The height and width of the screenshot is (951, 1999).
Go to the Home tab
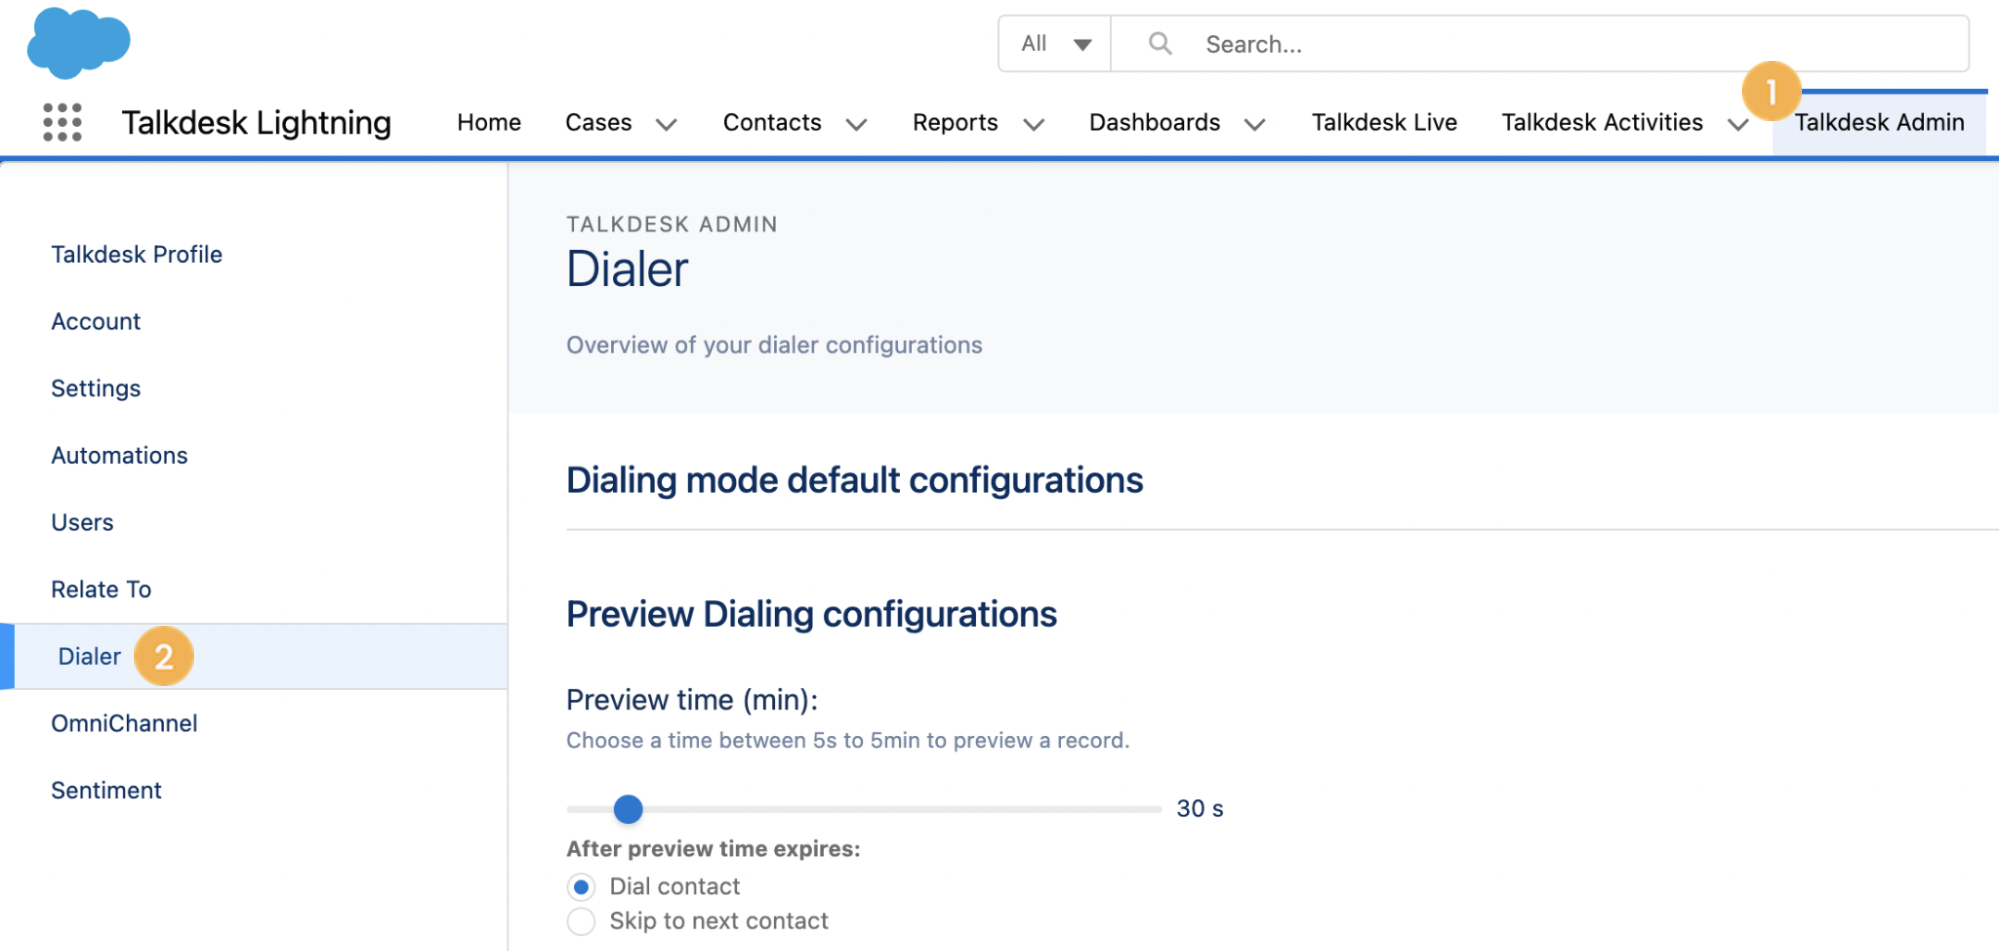(x=489, y=122)
